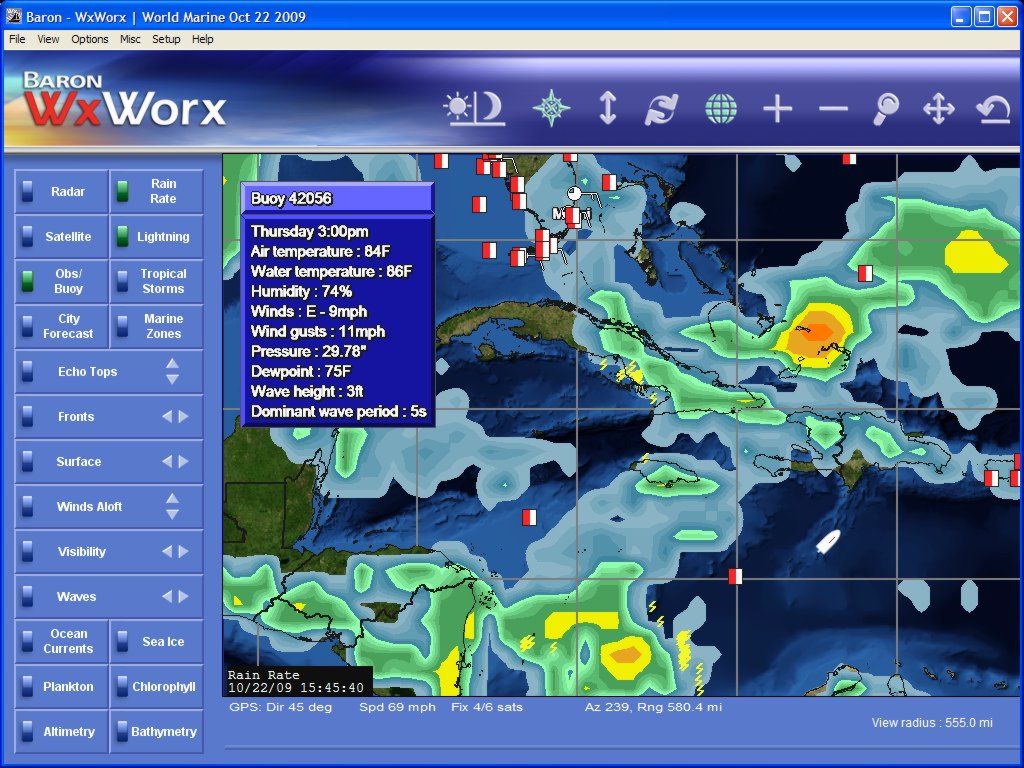Open the Options menu

point(89,39)
